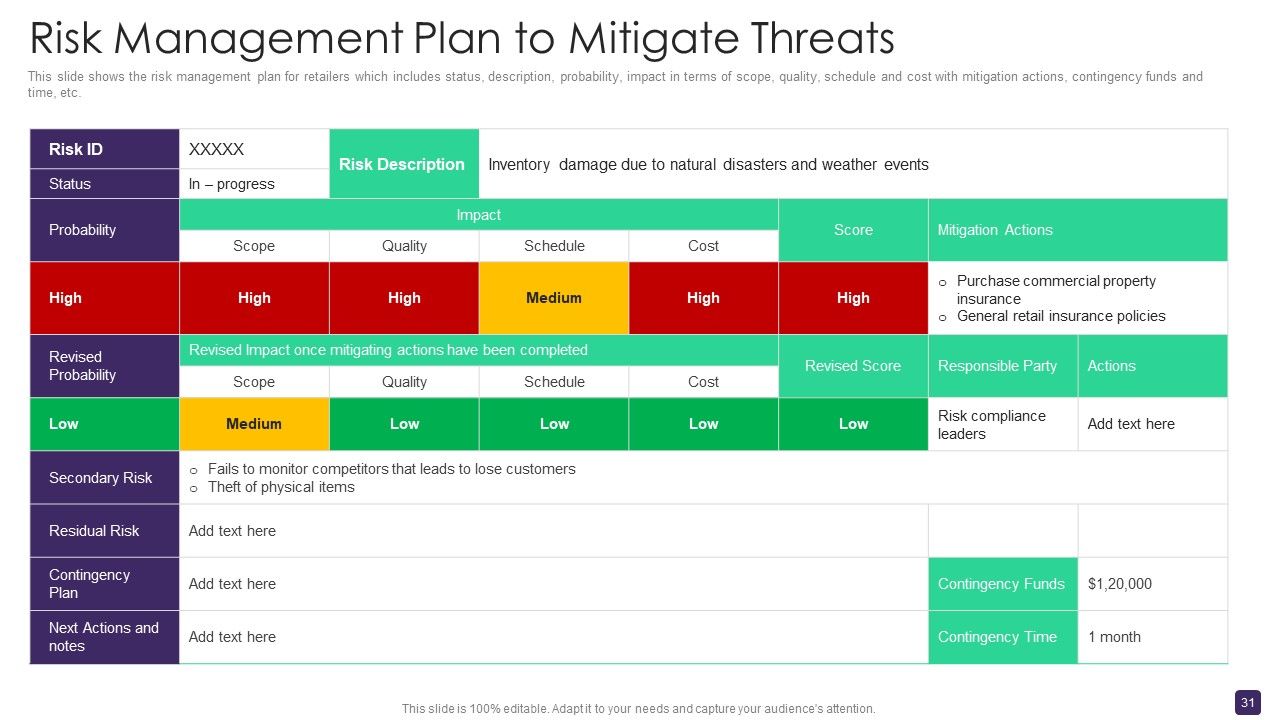Select the Secondary Risk row label
The image size is (1280, 720).
(105, 478)
